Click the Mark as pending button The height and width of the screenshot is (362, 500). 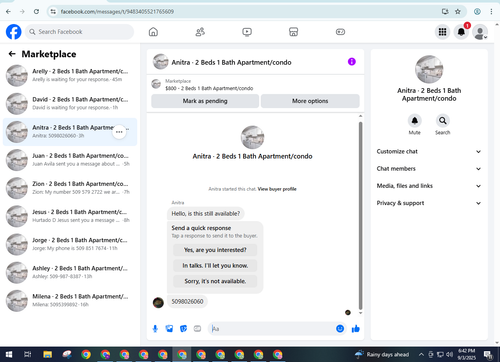point(205,101)
